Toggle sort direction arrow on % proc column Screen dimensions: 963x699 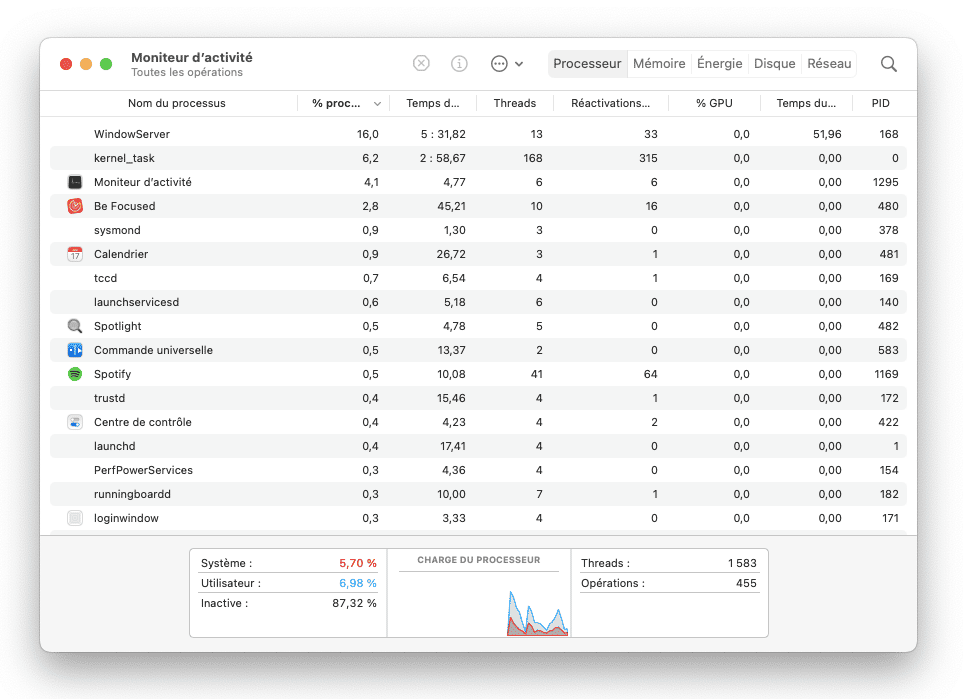coord(377,104)
